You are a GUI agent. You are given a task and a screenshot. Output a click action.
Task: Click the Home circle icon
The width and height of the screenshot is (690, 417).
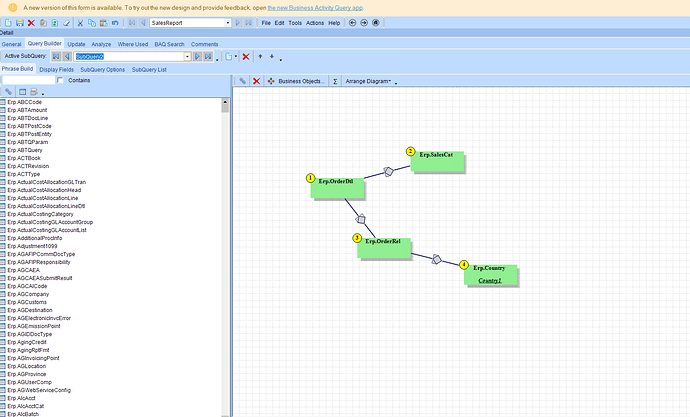[376, 23]
